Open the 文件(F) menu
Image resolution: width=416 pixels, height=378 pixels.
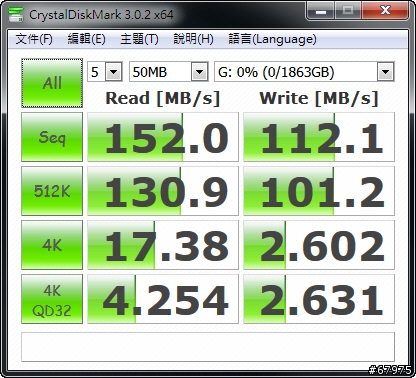tap(34, 39)
